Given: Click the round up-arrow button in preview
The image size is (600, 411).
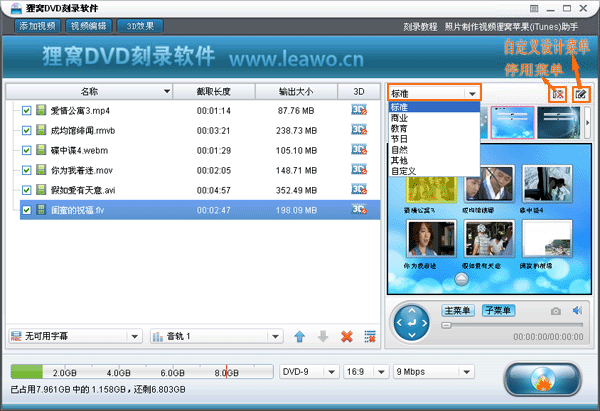Looking at the screenshot, I should coord(461,279).
